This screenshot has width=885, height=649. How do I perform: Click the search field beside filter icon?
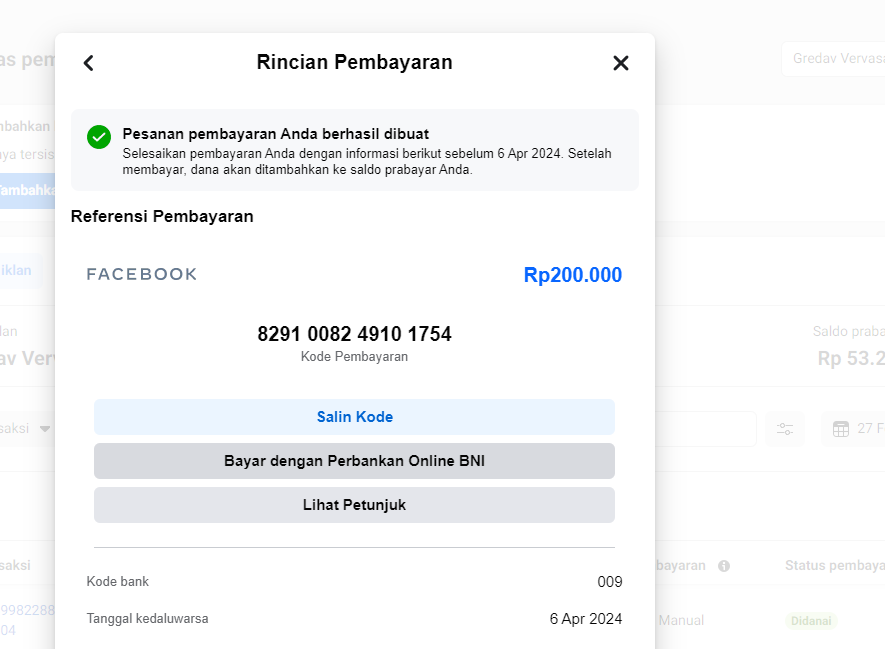[x=705, y=429]
